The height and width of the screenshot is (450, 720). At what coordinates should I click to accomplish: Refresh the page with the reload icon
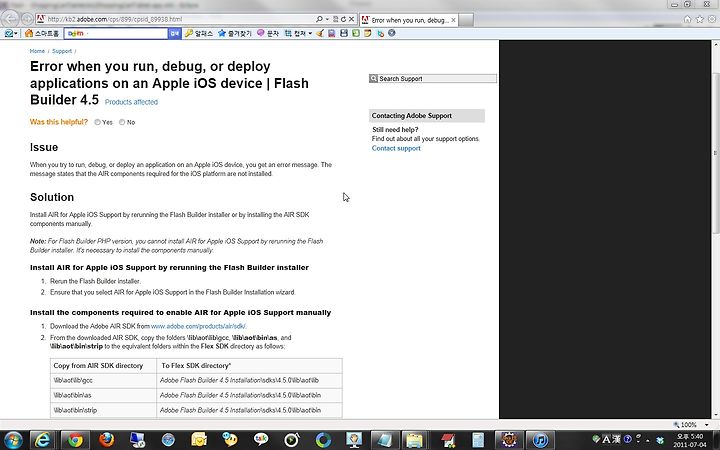[x=343, y=19]
